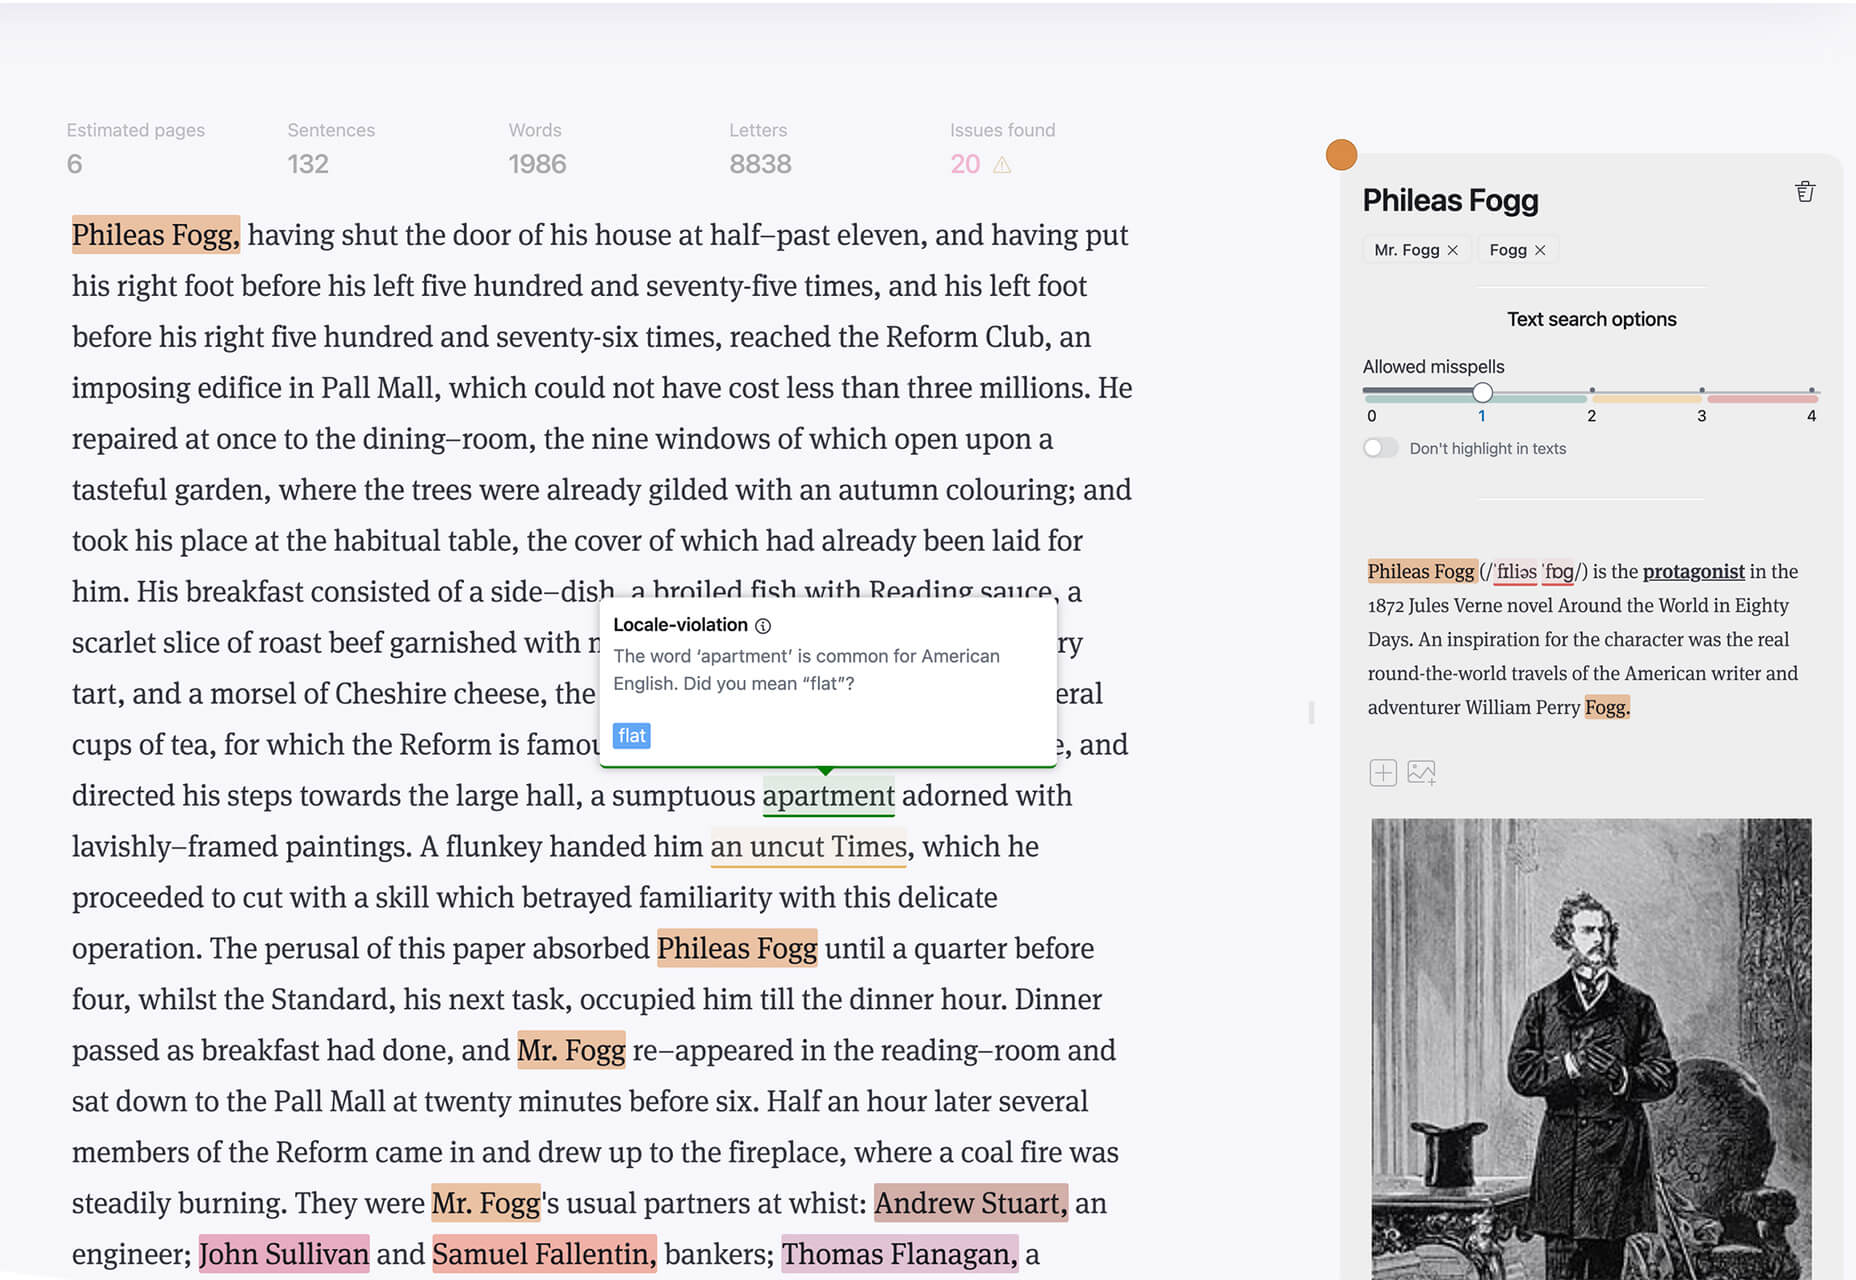Select the highlighted name 'Thomas Flanagan'
This screenshot has height=1280, width=1856.
click(x=898, y=1254)
